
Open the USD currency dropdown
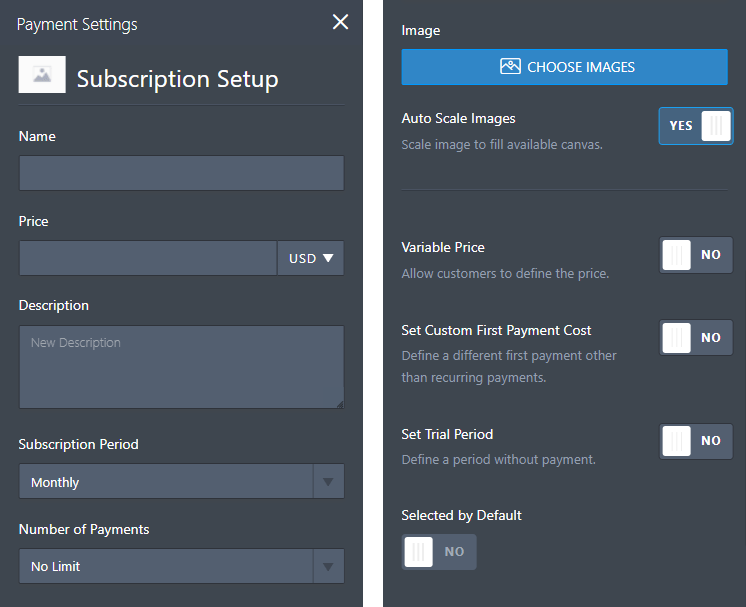311,258
